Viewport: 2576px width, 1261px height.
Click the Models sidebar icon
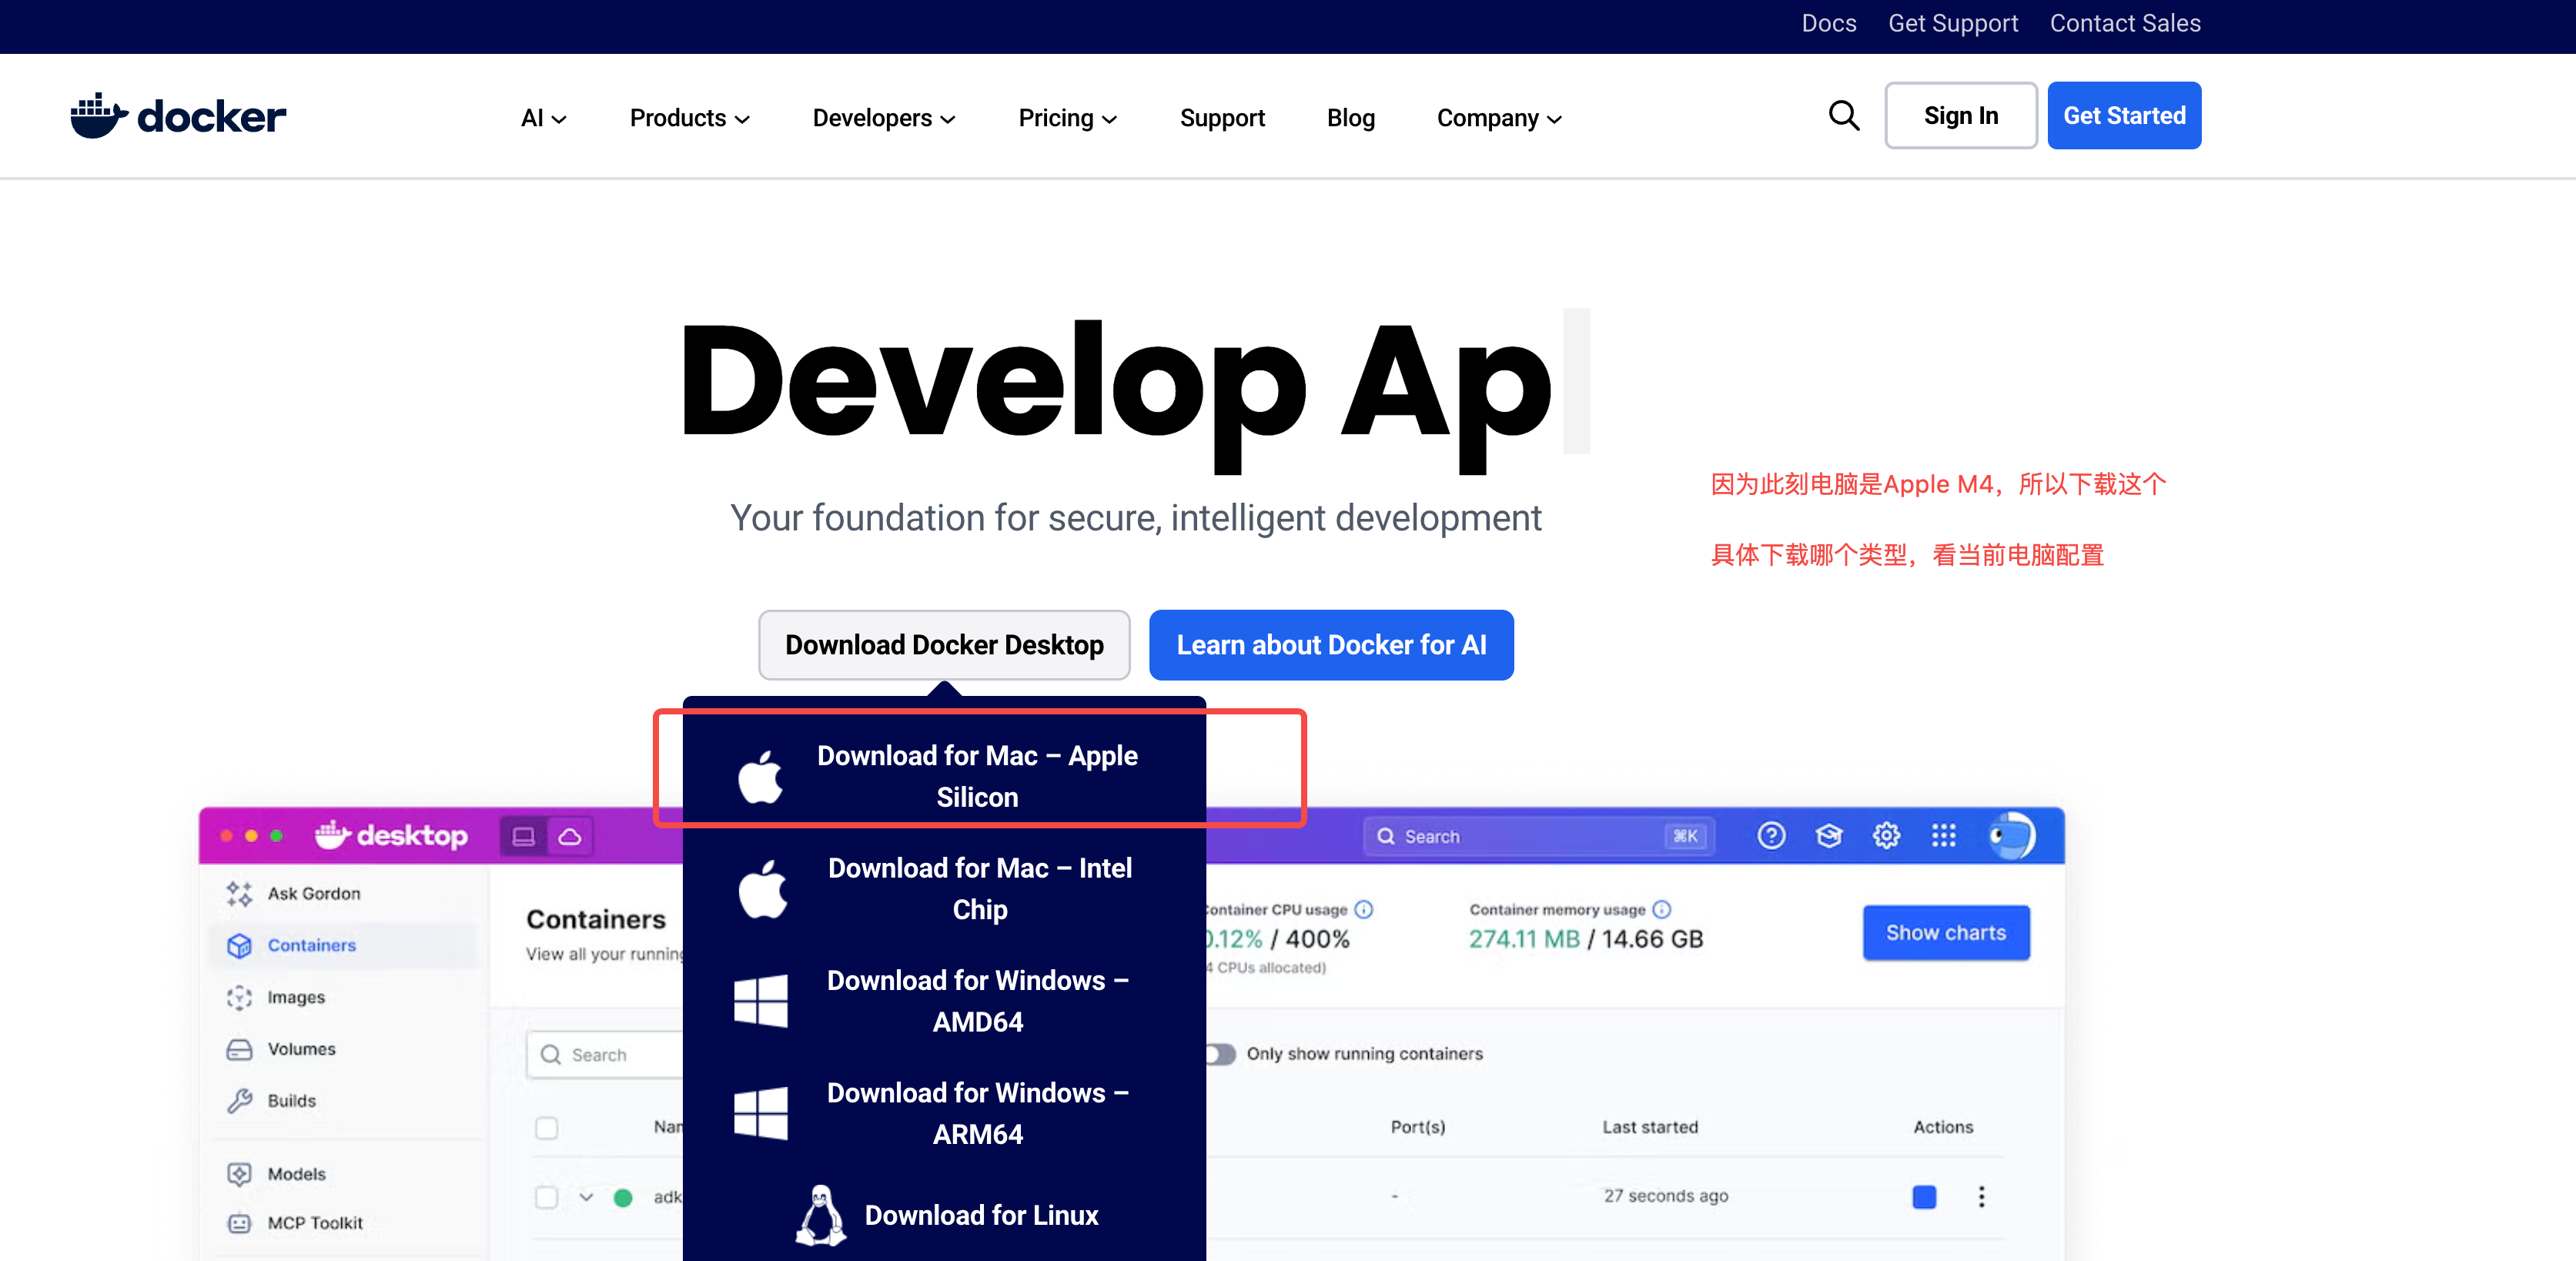point(239,1173)
